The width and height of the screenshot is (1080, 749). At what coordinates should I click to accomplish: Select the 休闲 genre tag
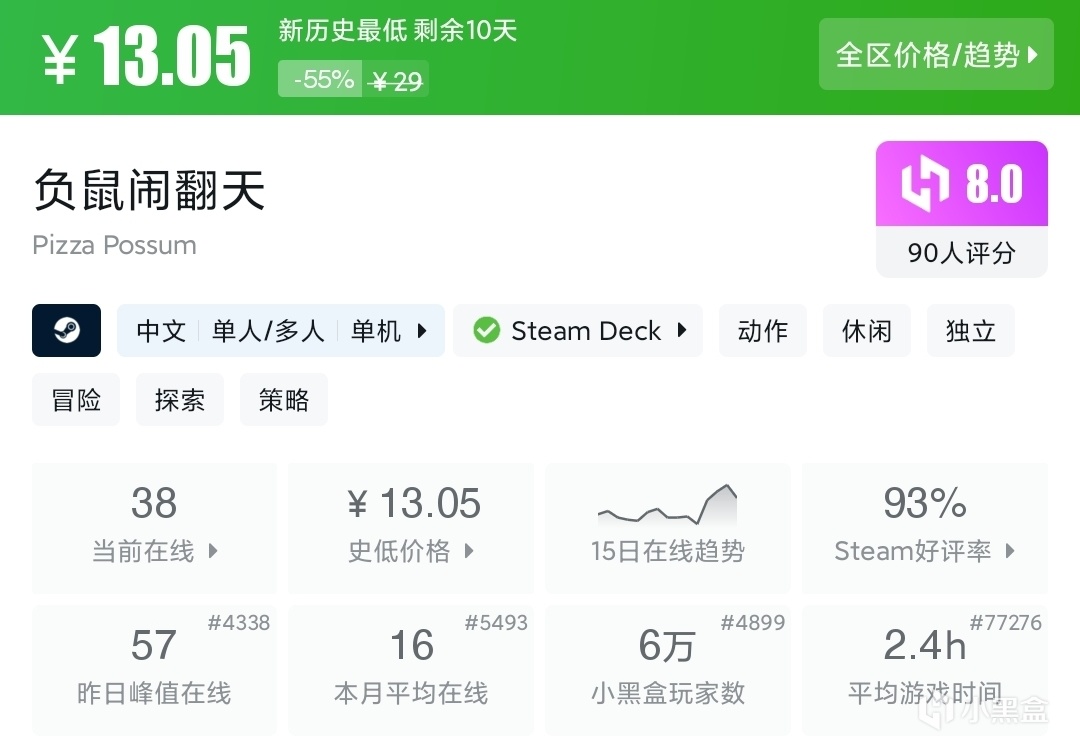pos(866,331)
